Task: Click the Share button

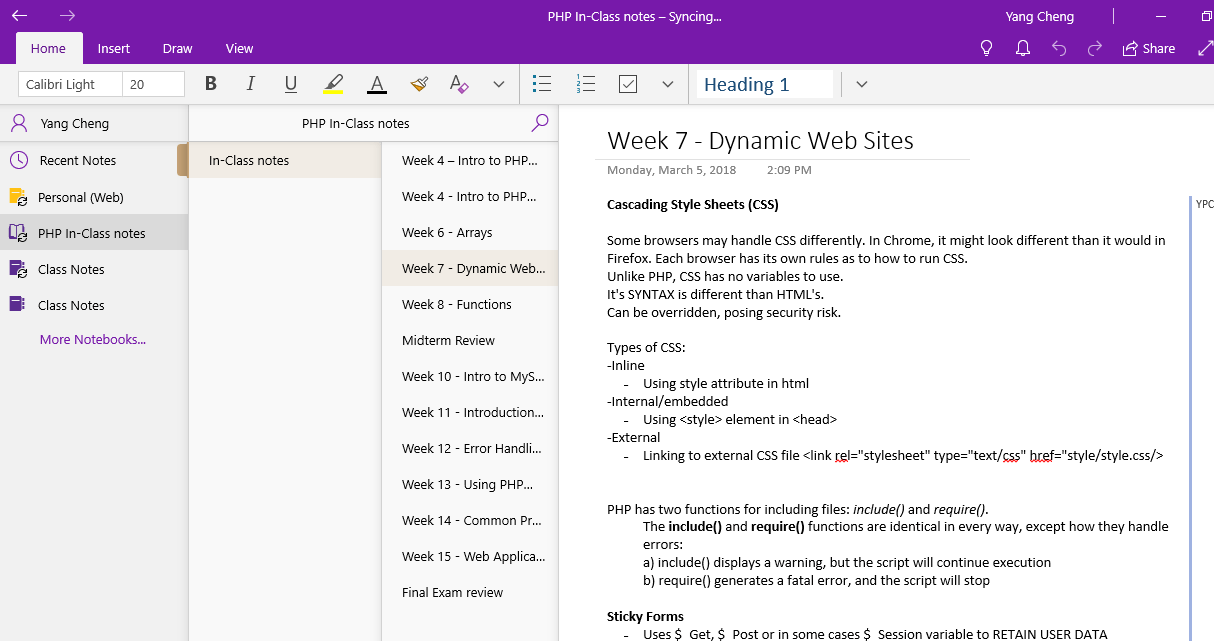Action: pyautogui.click(x=1148, y=47)
